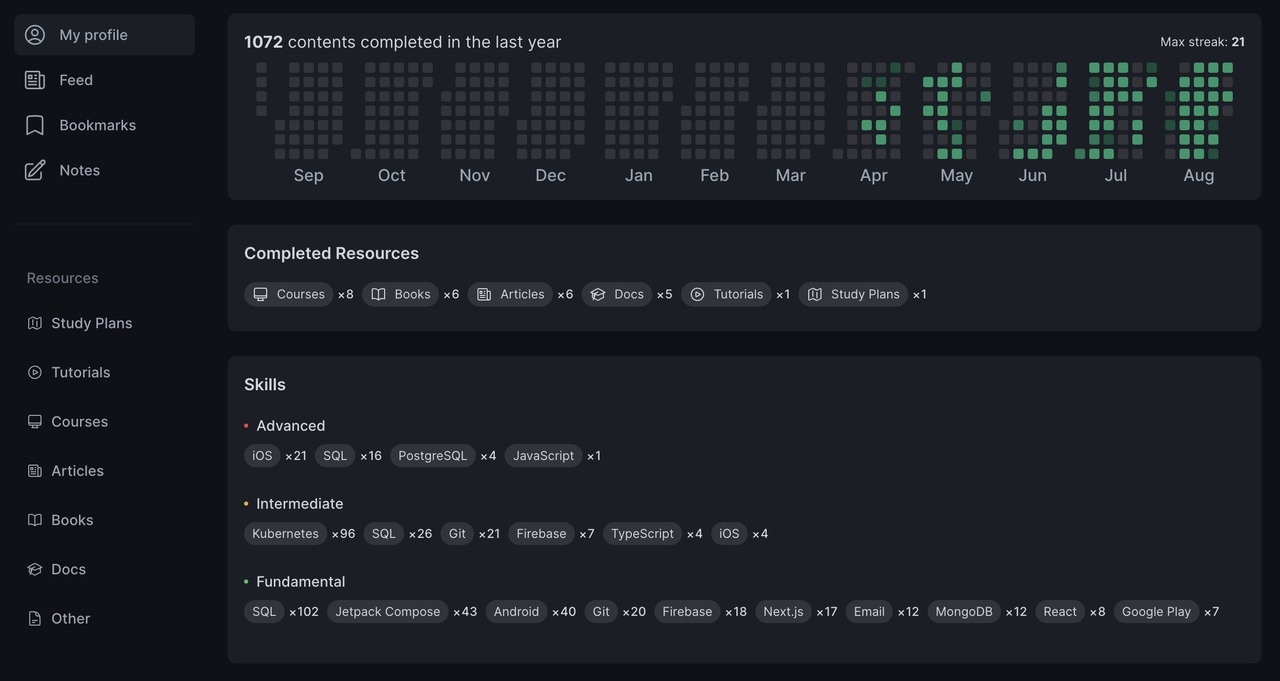The height and width of the screenshot is (681, 1280).
Task: Click the Max streak: 21 label
Action: click(1202, 42)
